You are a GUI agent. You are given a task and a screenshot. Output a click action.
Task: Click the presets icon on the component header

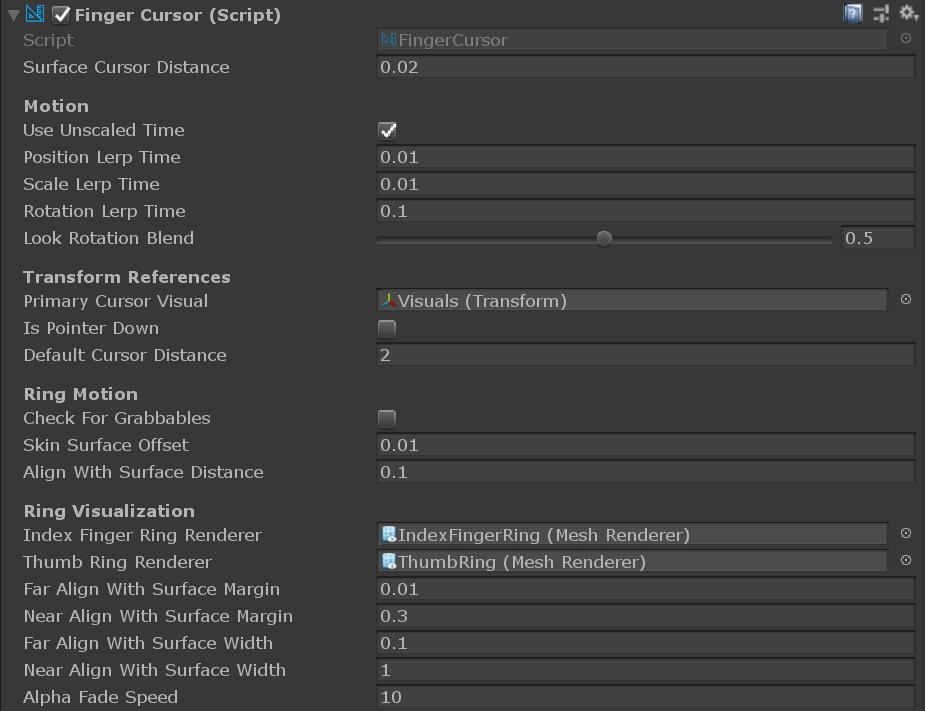click(x=879, y=10)
